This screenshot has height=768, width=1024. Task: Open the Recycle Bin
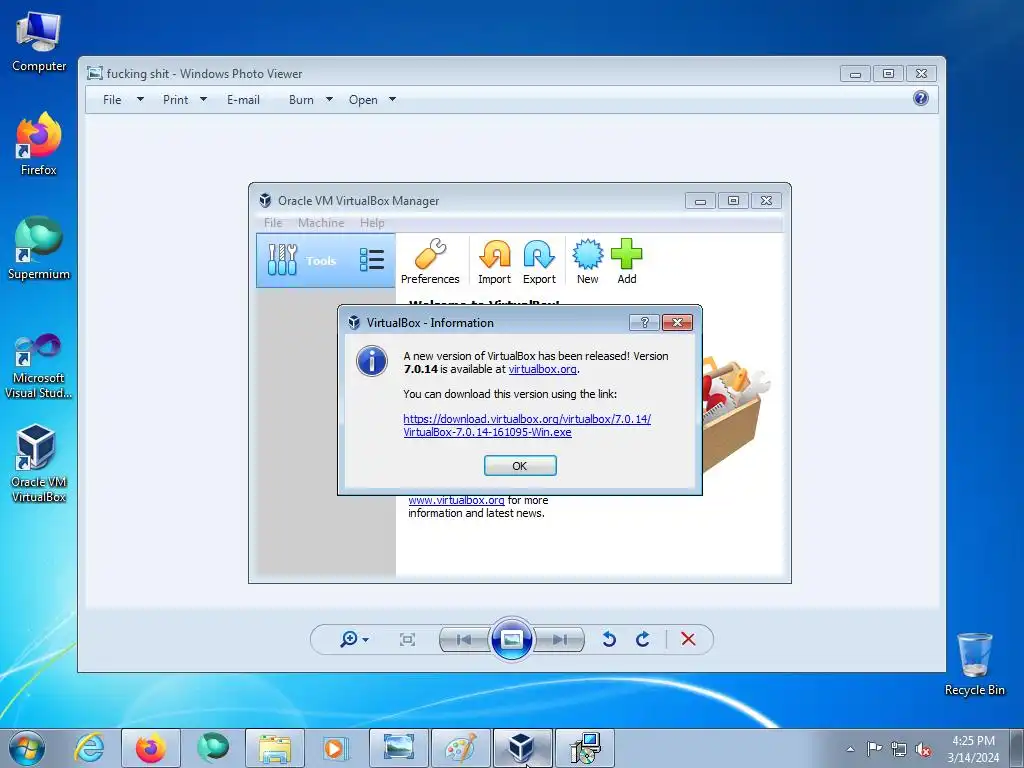(974, 664)
